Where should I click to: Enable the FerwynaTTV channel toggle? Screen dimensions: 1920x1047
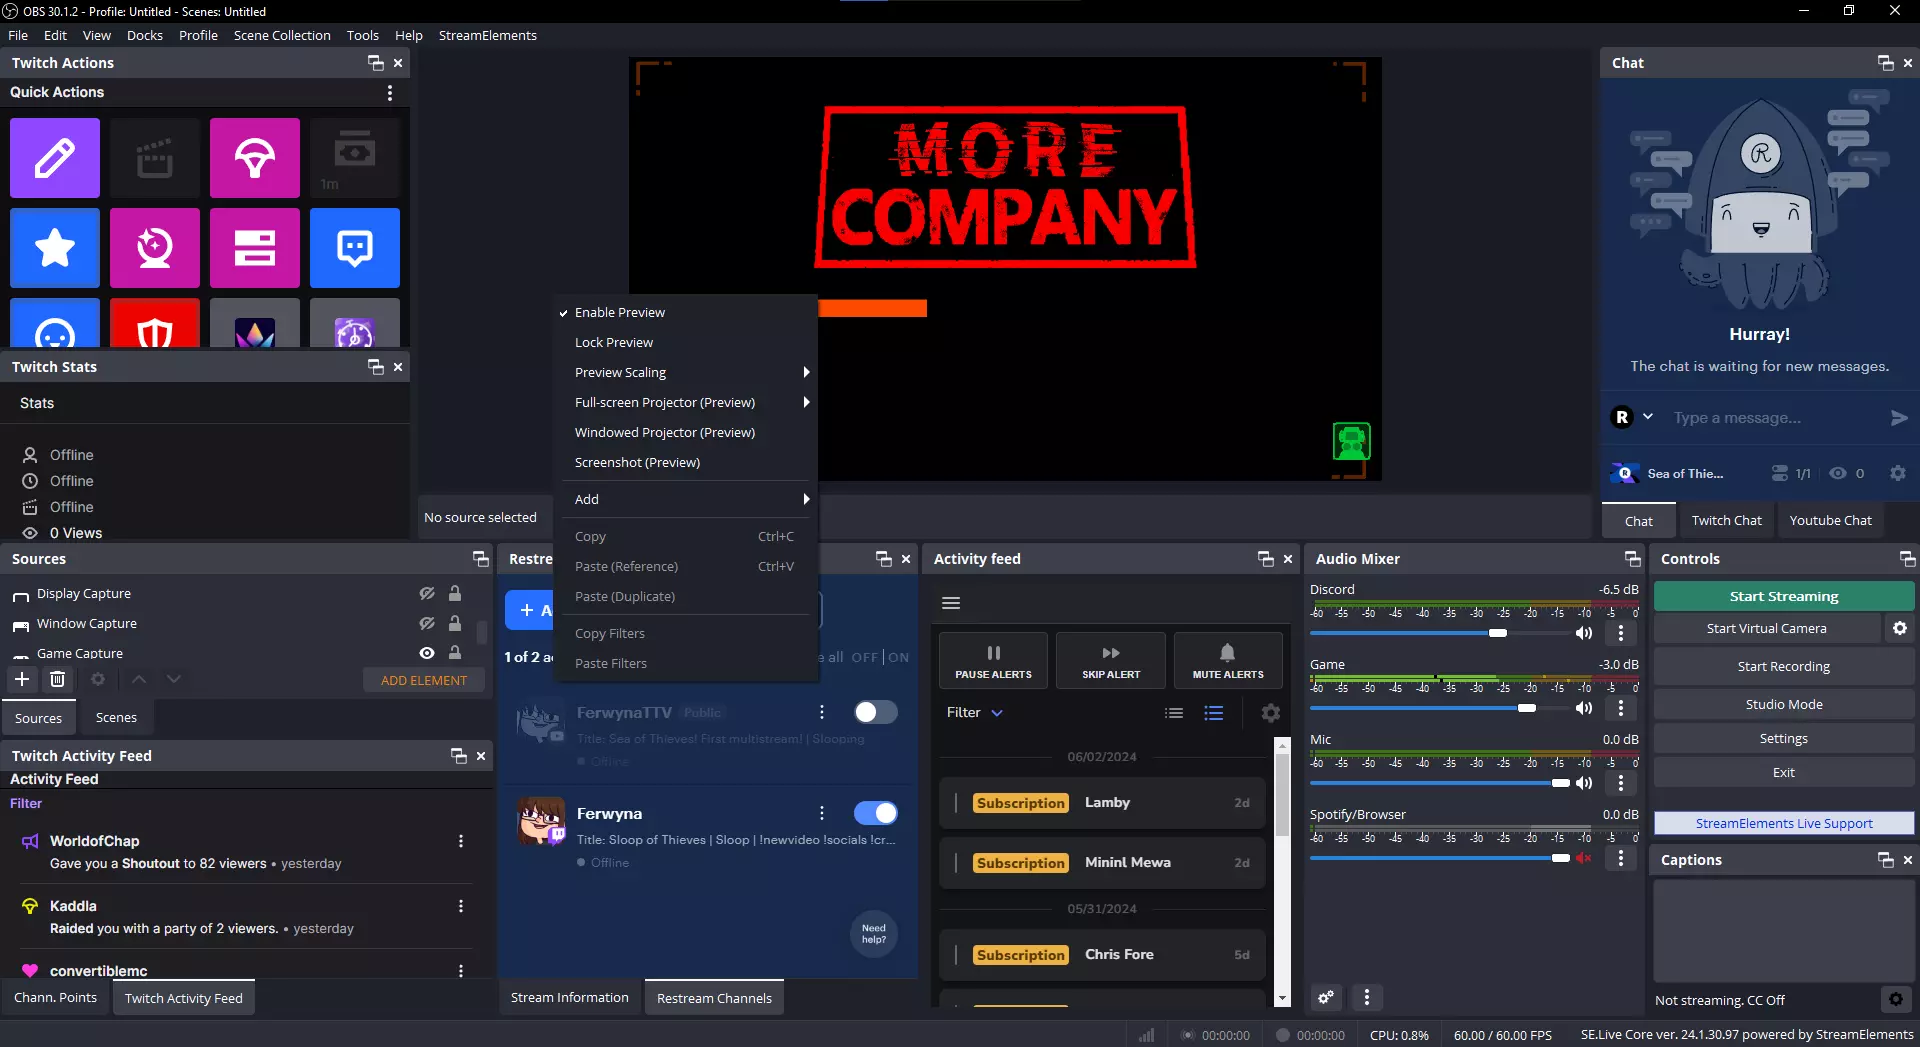coord(875,712)
